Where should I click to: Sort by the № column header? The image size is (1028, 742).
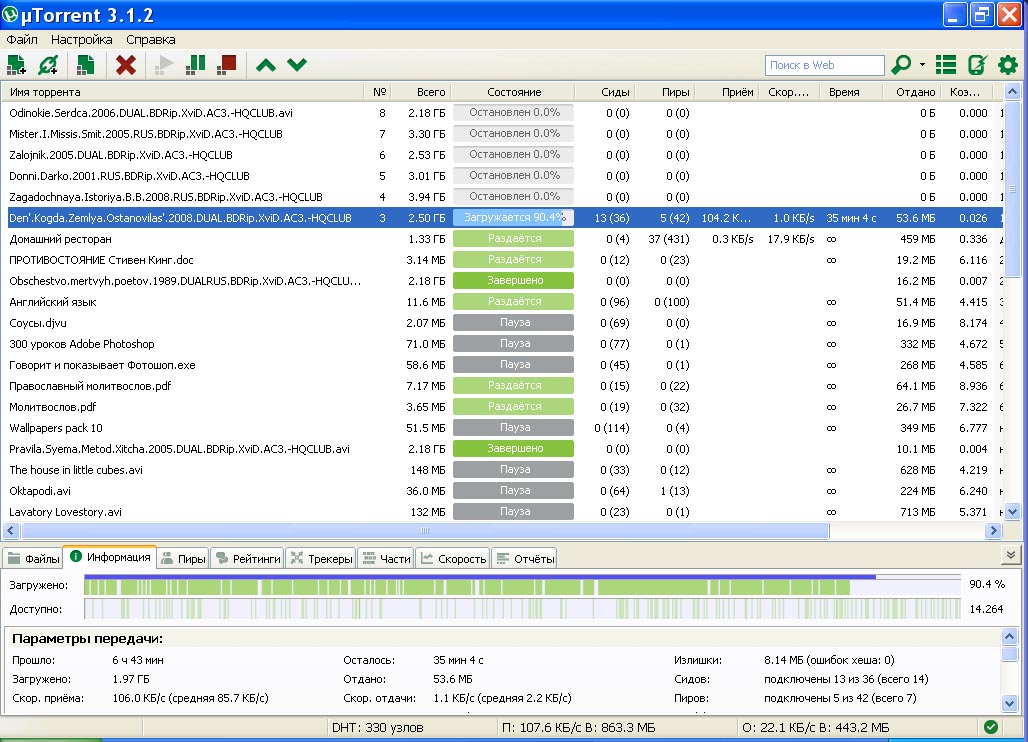tap(380, 92)
